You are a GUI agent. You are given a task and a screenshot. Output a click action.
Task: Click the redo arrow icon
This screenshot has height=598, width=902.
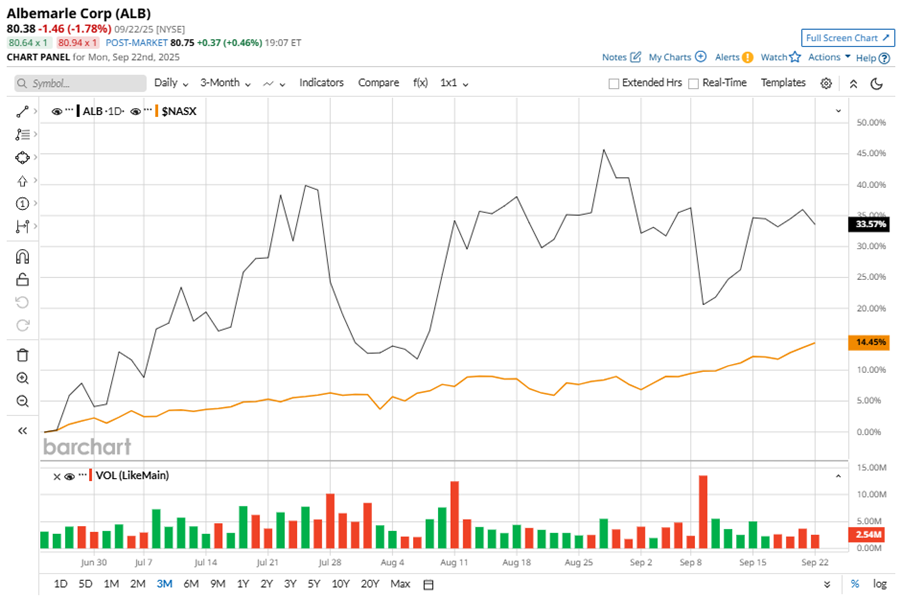click(x=22, y=325)
